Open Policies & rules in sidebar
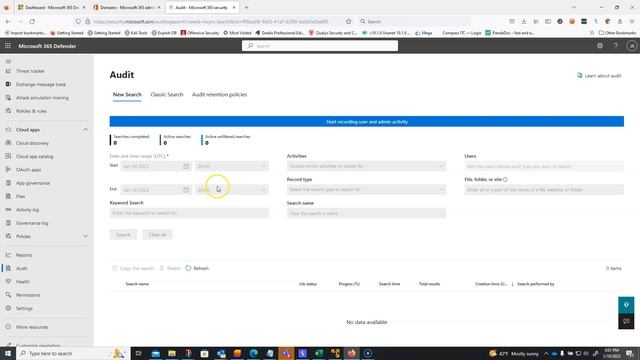The width and height of the screenshot is (640, 360). [x=31, y=111]
